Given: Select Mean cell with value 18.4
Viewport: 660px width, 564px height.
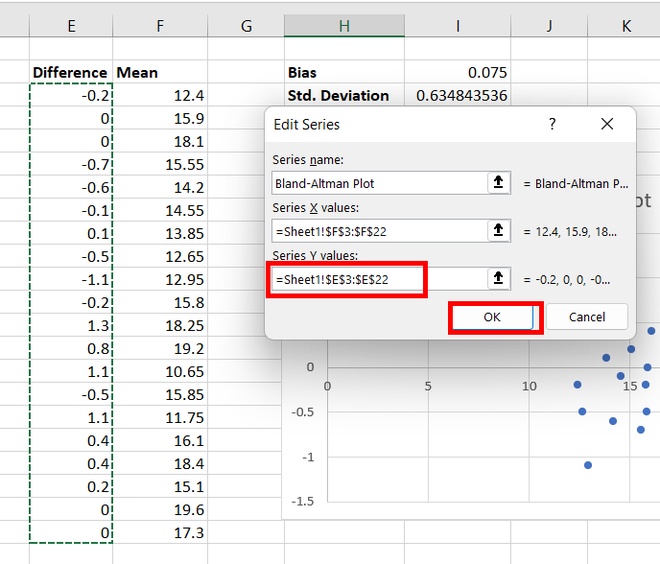Looking at the screenshot, I should tap(160, 463).
